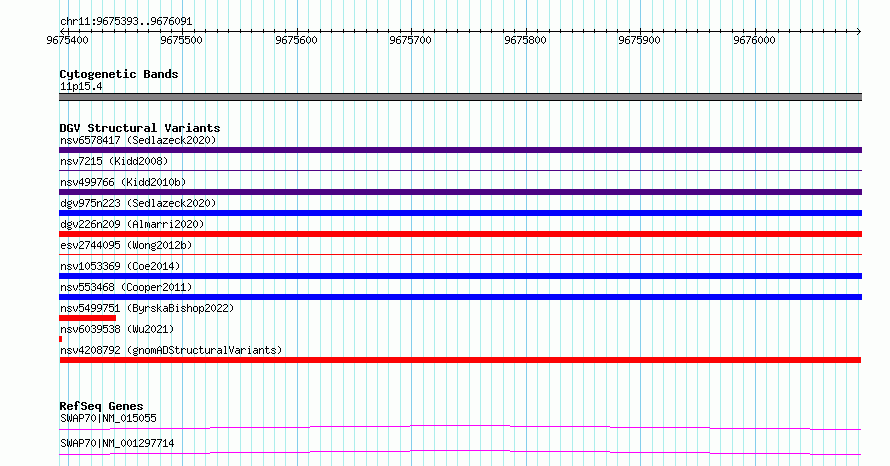Open variant nsv7215 (Kidd2008) label
This screenshot has width=890, height=466.
114,161
